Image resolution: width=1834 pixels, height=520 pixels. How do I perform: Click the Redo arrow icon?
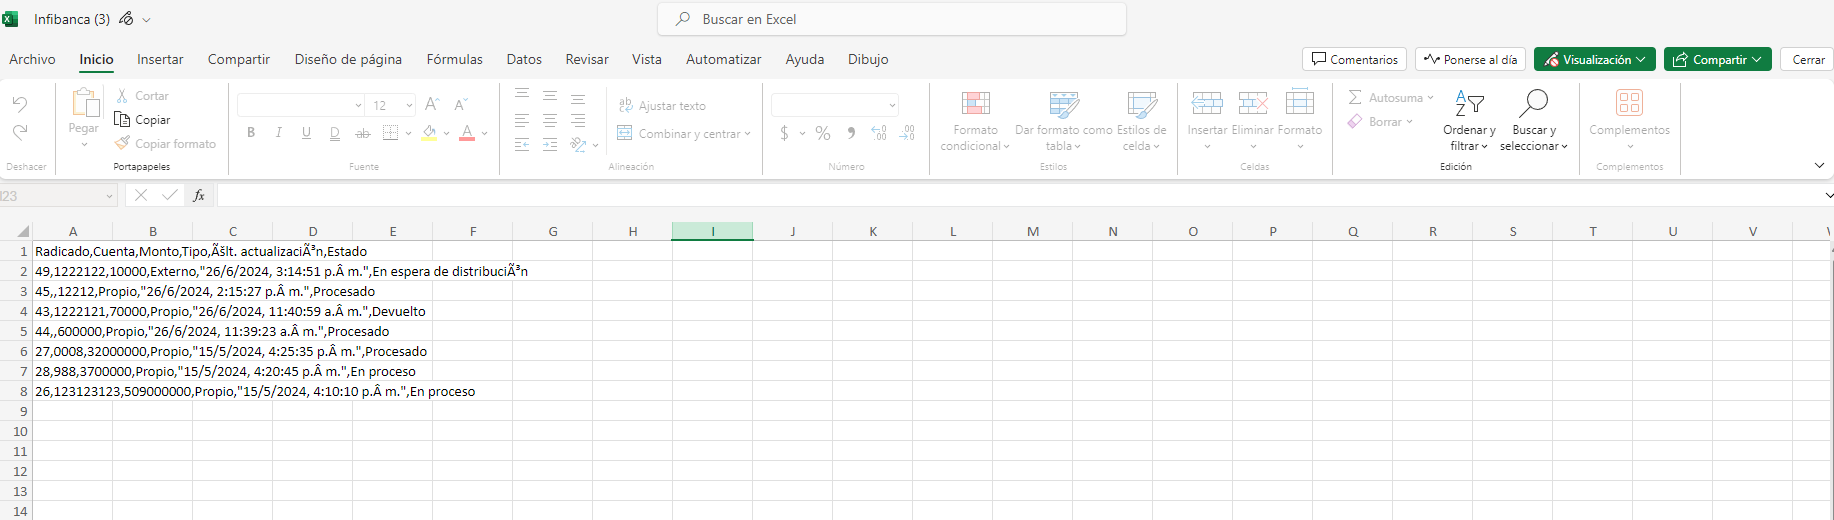pyautogui.click(x=20, y=132)
